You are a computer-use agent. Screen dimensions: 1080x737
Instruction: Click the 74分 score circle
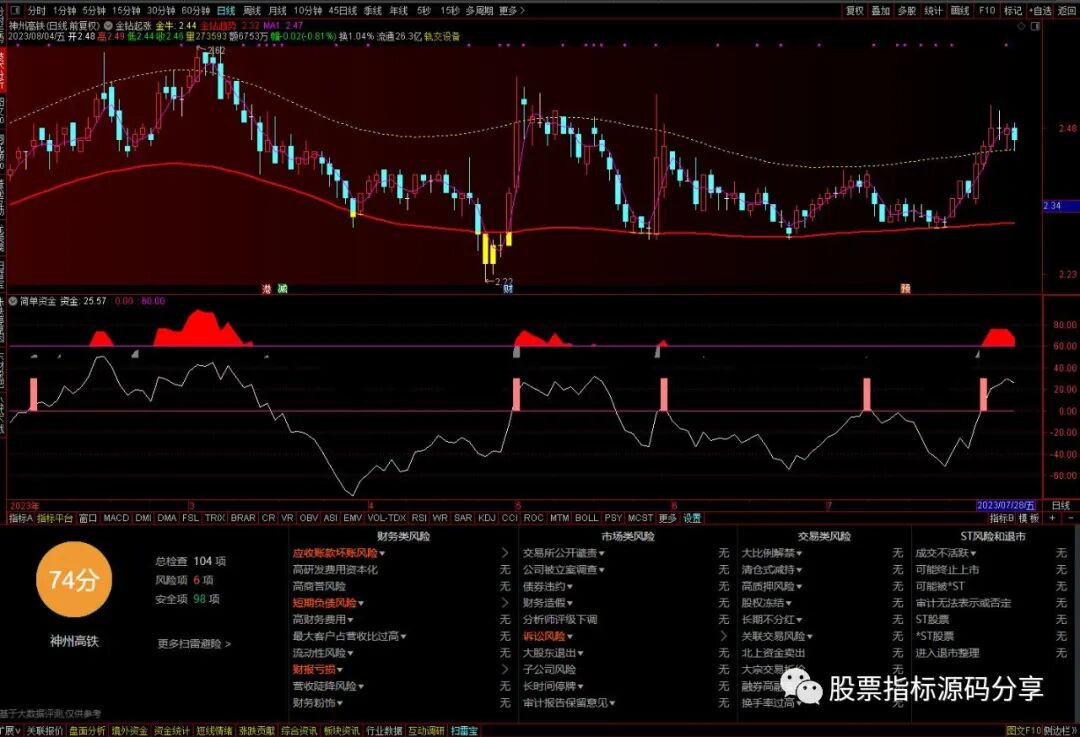coord(73,580)
